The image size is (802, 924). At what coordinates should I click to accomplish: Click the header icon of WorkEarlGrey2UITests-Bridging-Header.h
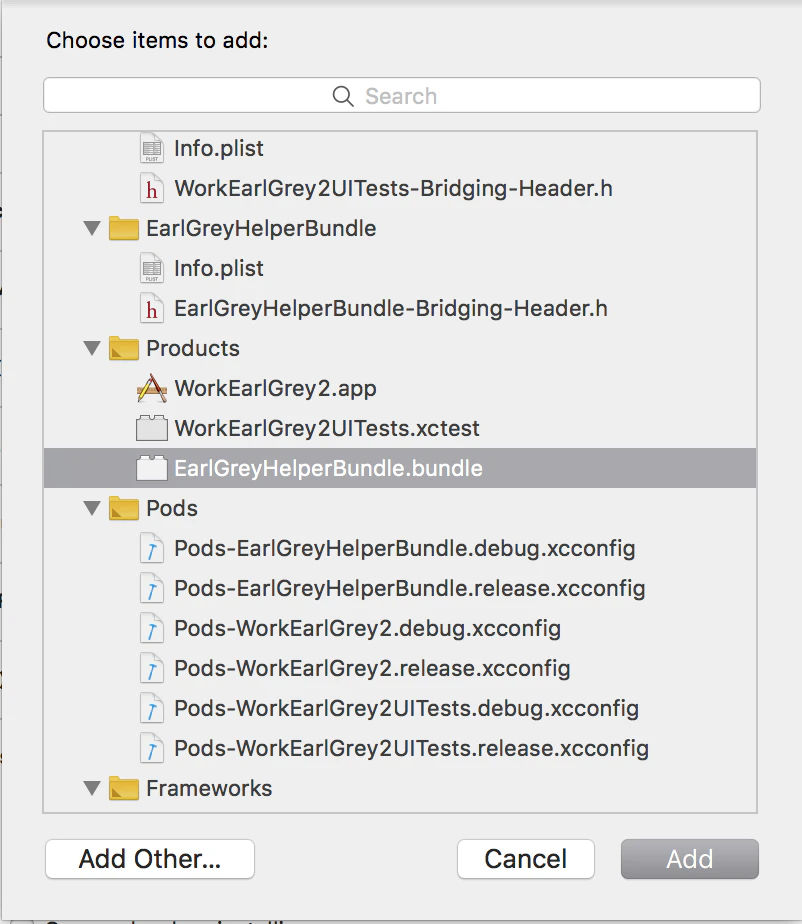click(x=152, y=189)
